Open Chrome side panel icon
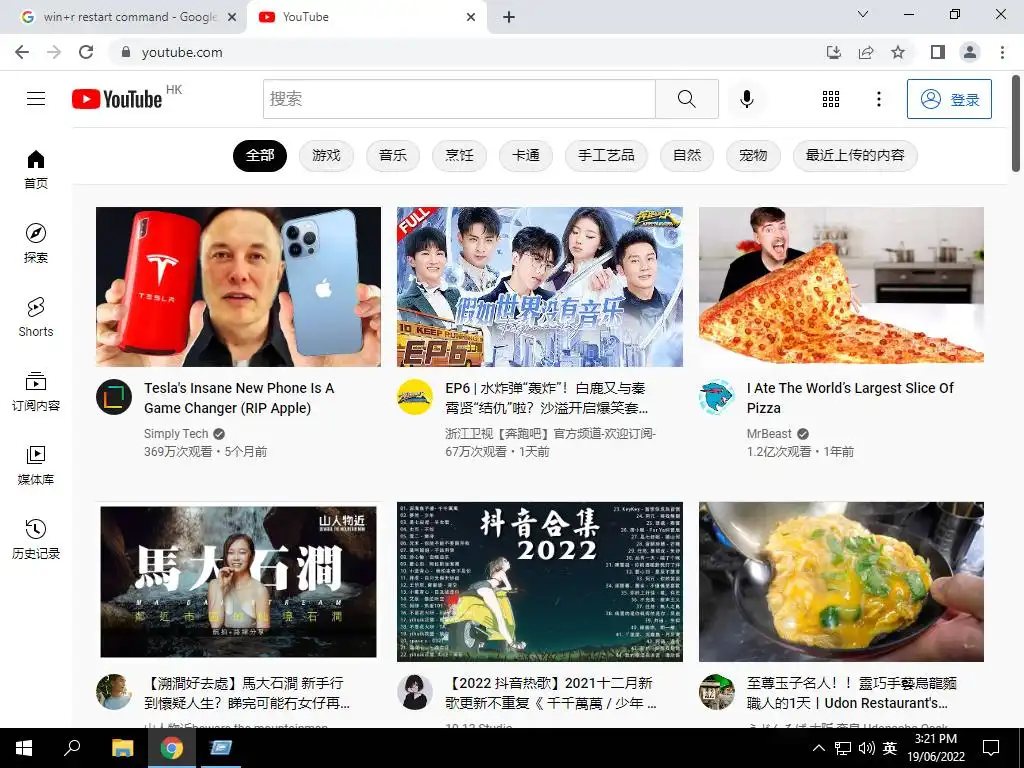 938,52
